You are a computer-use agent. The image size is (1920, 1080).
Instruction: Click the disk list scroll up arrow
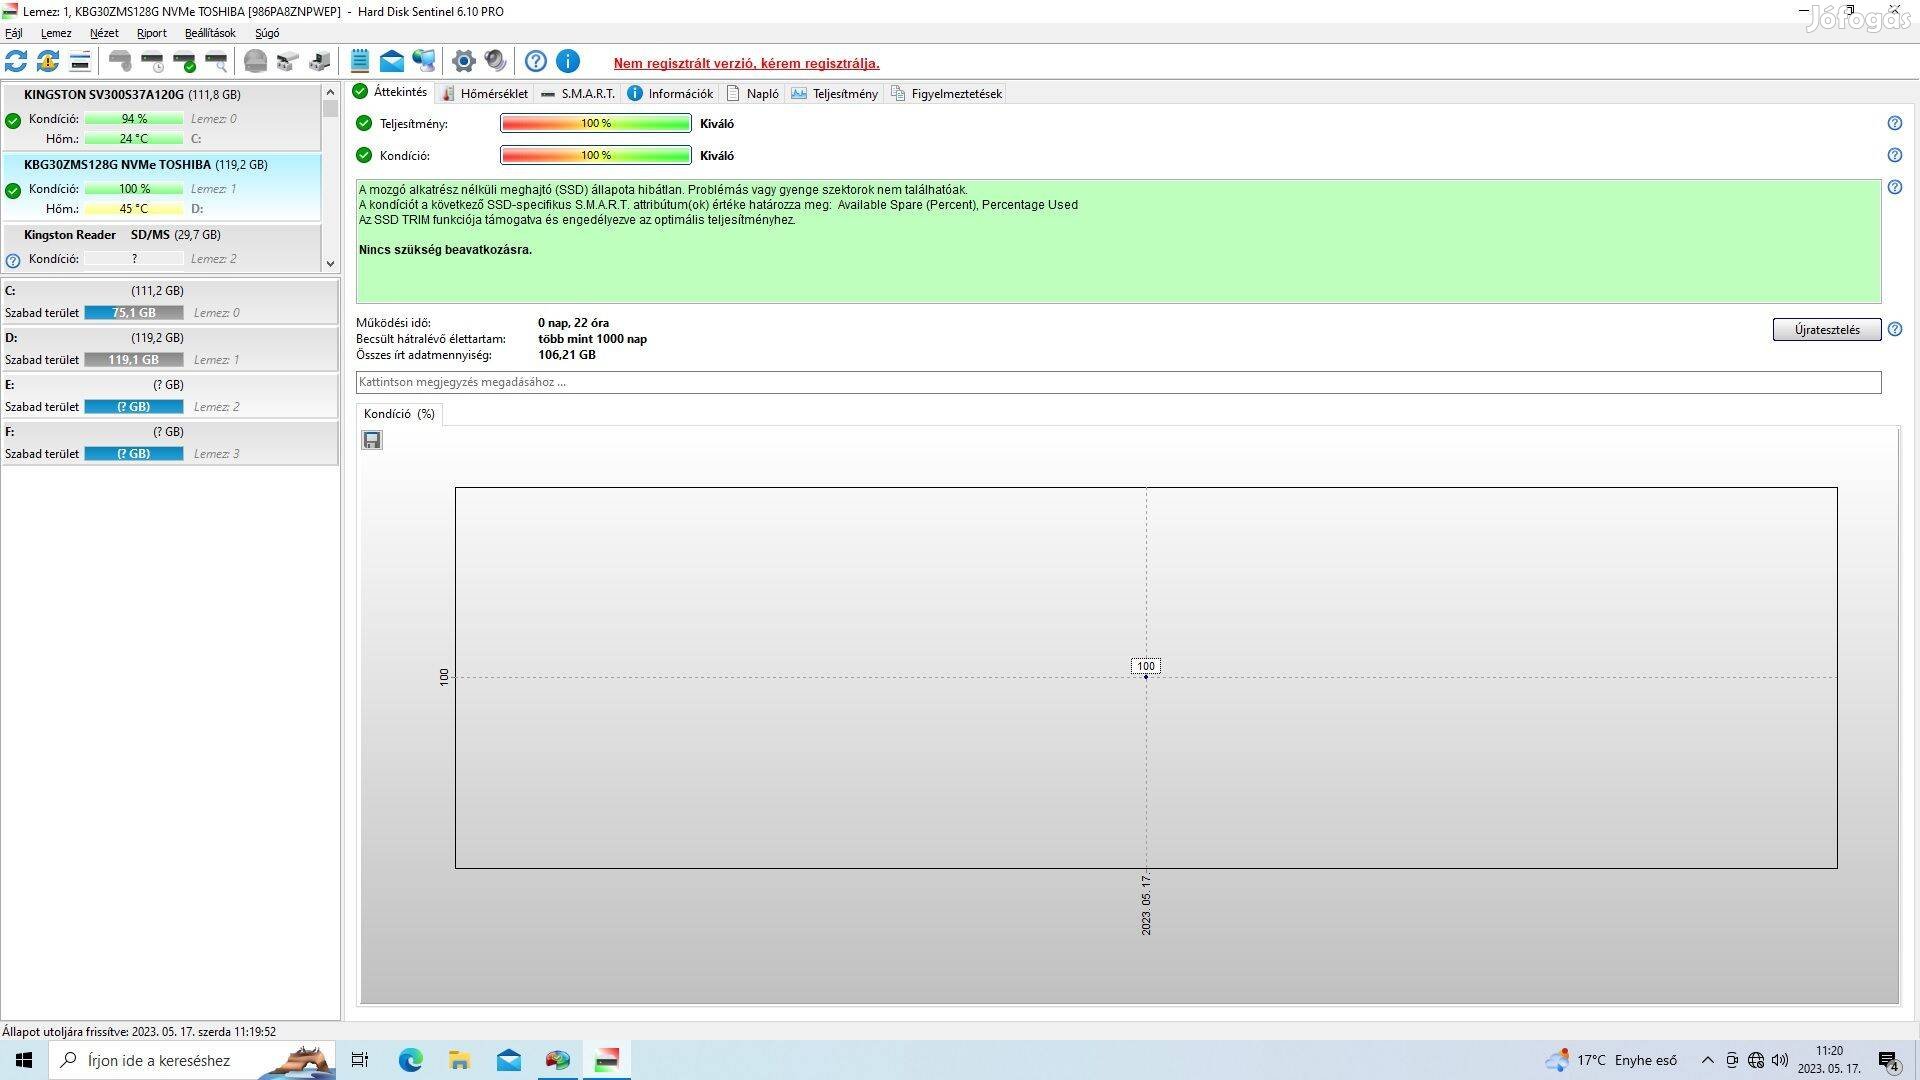[x=330, y=92]
